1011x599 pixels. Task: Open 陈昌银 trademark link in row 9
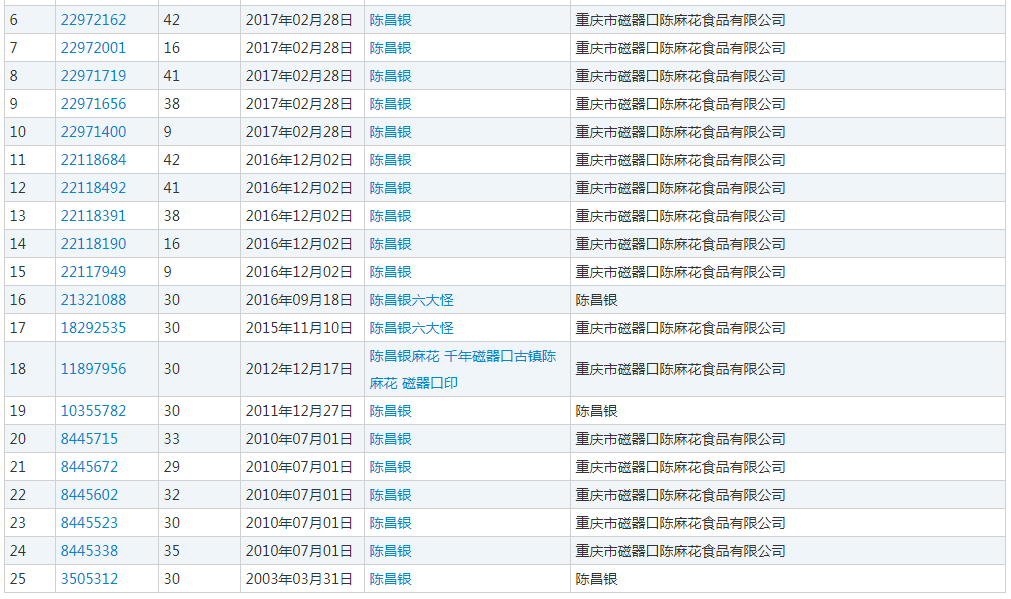[391, 104]
